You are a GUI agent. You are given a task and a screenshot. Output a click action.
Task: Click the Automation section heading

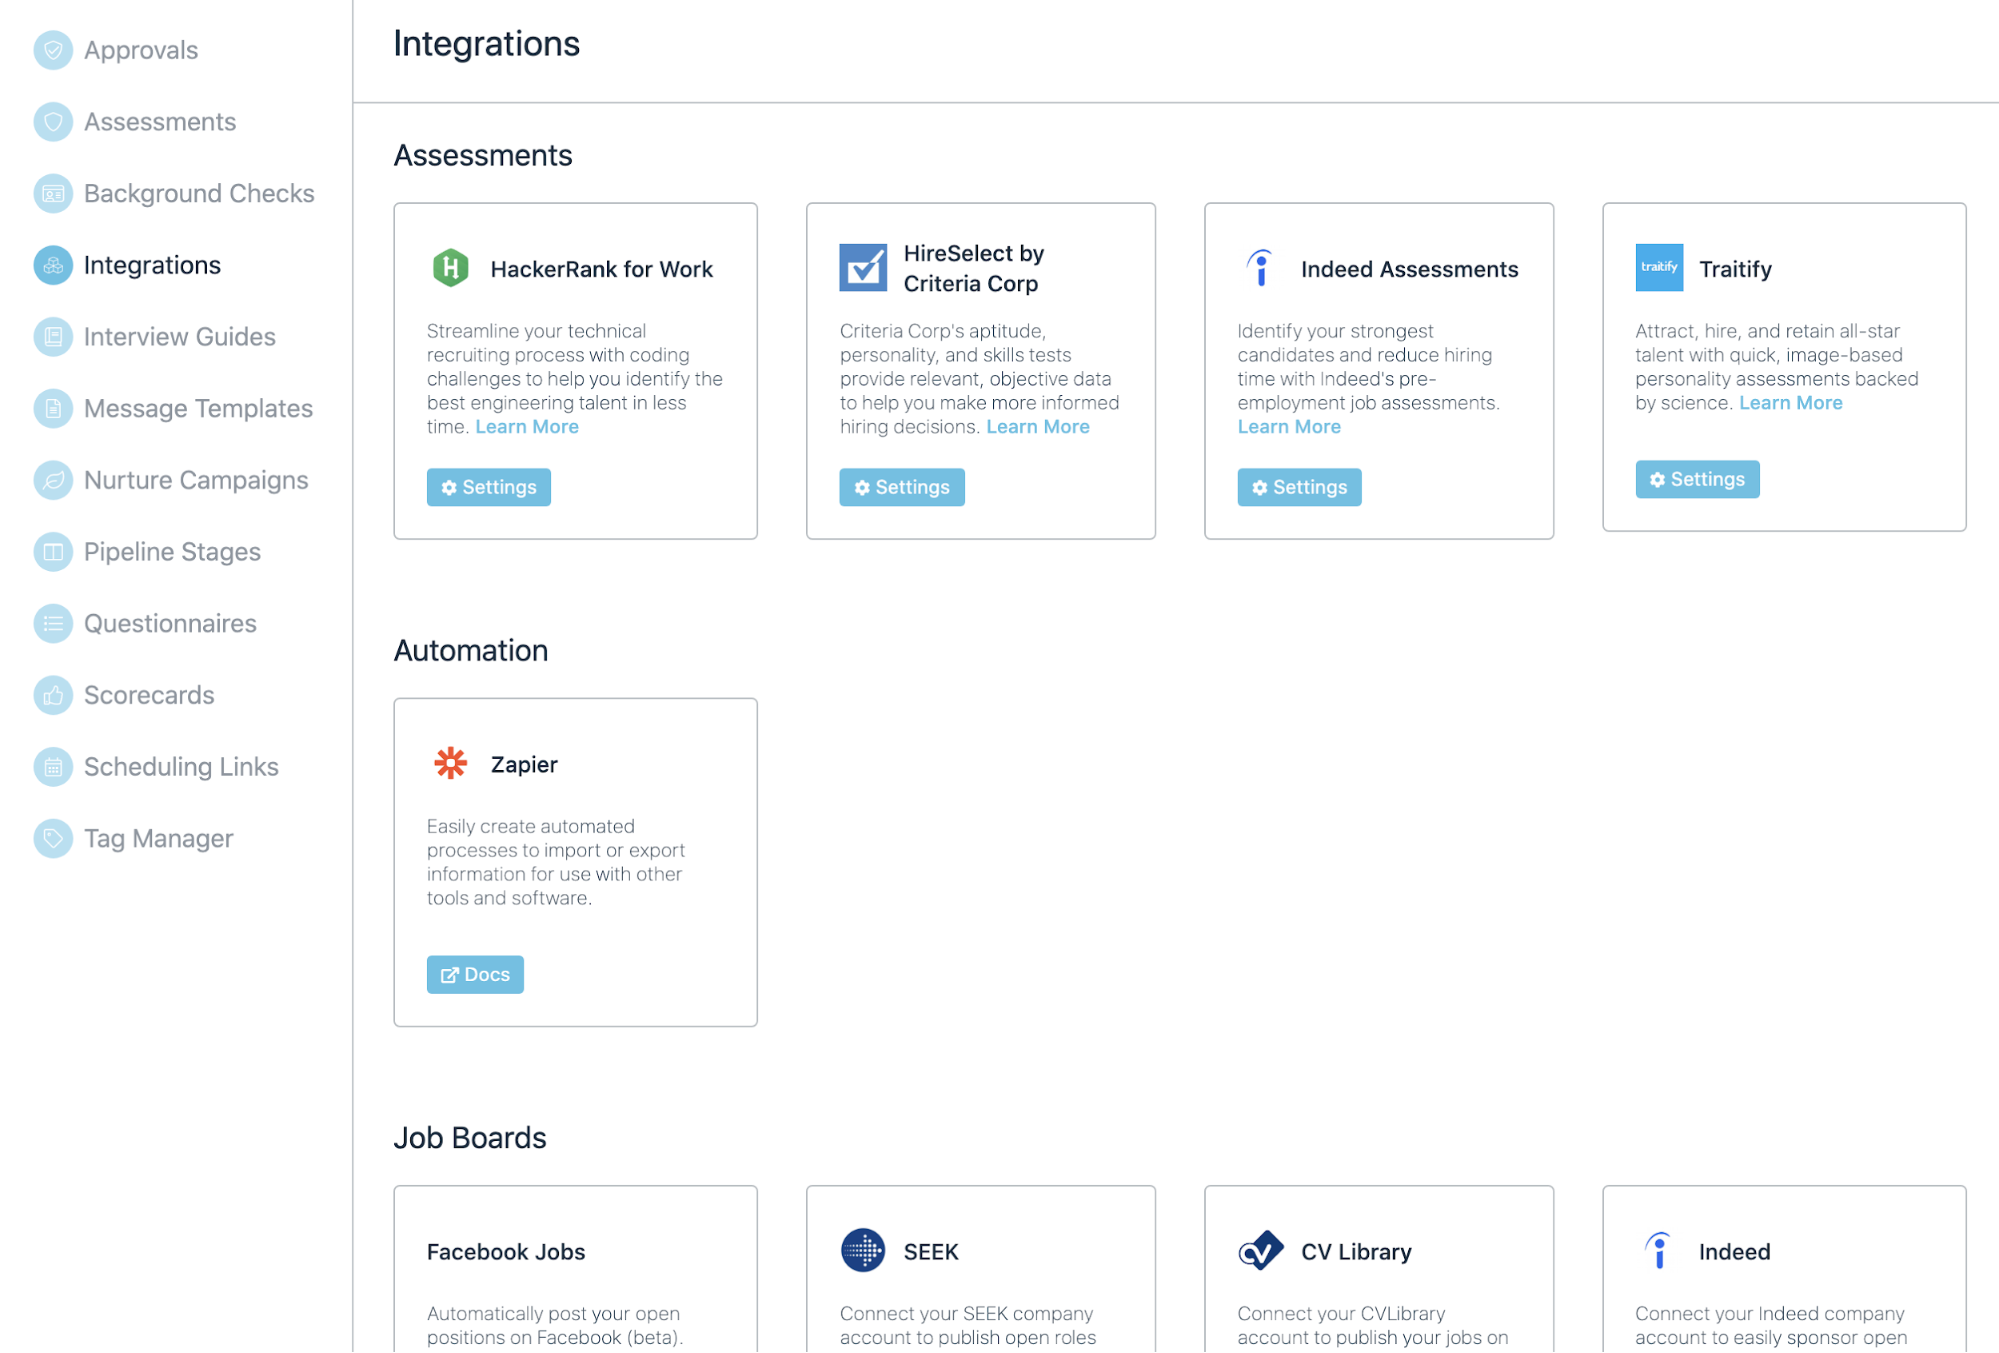click(x=471, y=651)
